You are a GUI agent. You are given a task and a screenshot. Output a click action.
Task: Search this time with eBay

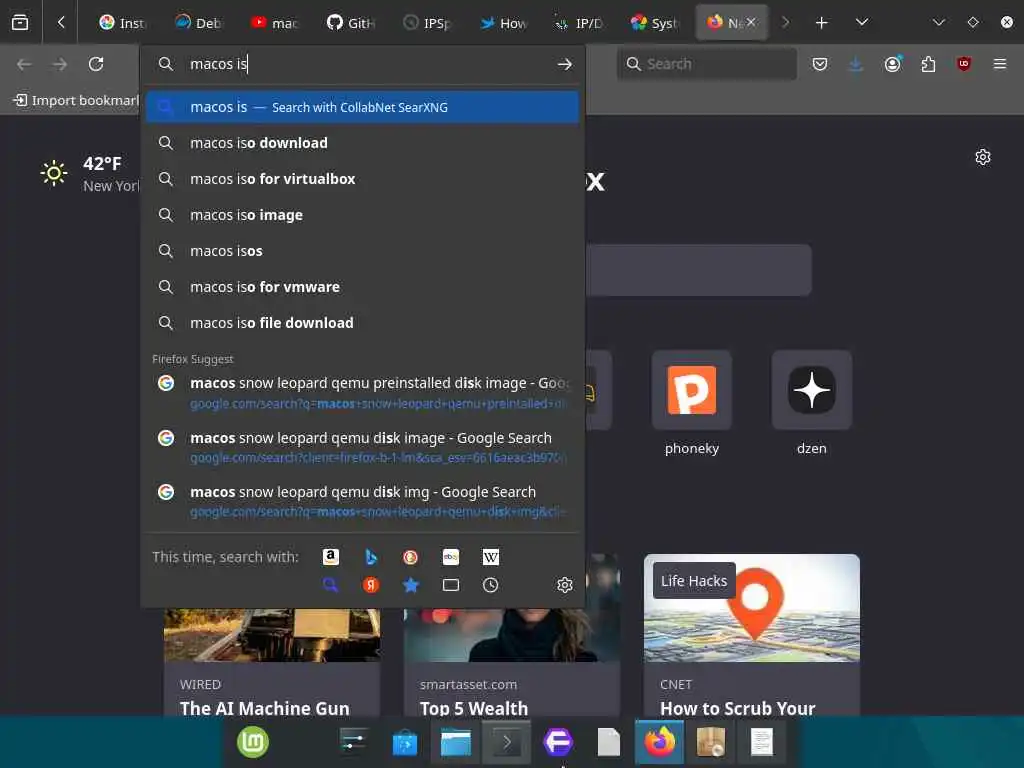point(451,557)
